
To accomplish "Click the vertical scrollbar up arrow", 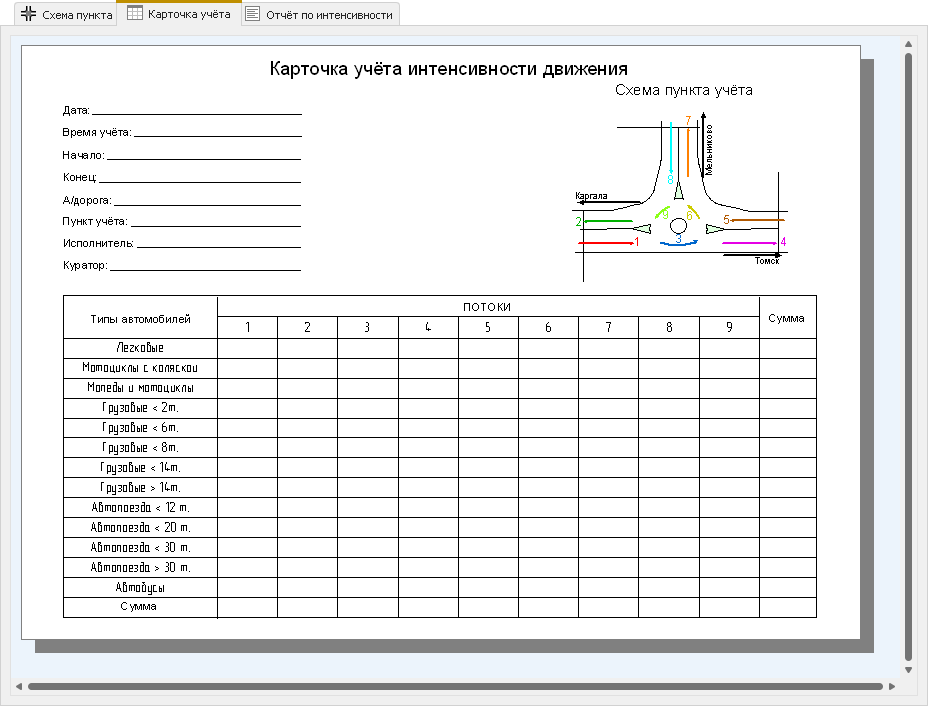I will [908, 43].
